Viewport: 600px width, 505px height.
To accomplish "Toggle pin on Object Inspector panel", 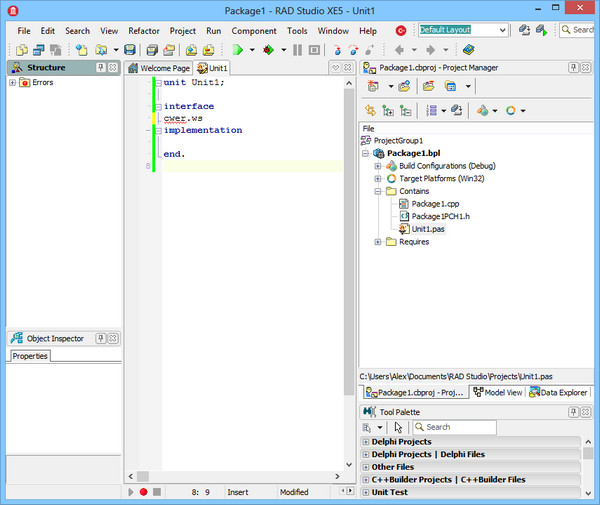I will pyautogui.click(x=101, y=338).
